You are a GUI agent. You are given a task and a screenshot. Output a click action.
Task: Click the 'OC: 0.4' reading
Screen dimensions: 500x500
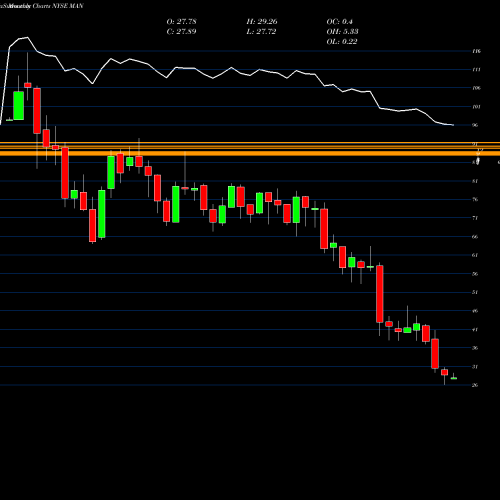click(339, 22)
